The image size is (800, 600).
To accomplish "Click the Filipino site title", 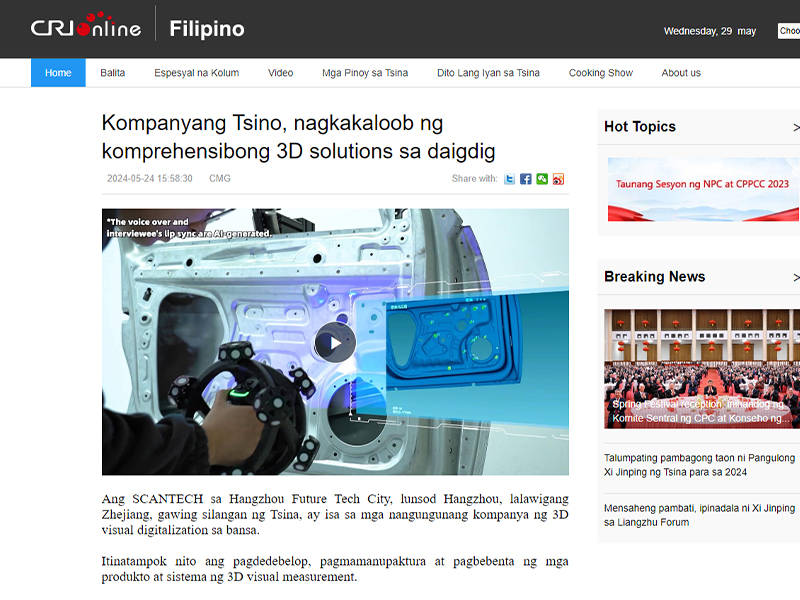I will [x=207, y=29].
